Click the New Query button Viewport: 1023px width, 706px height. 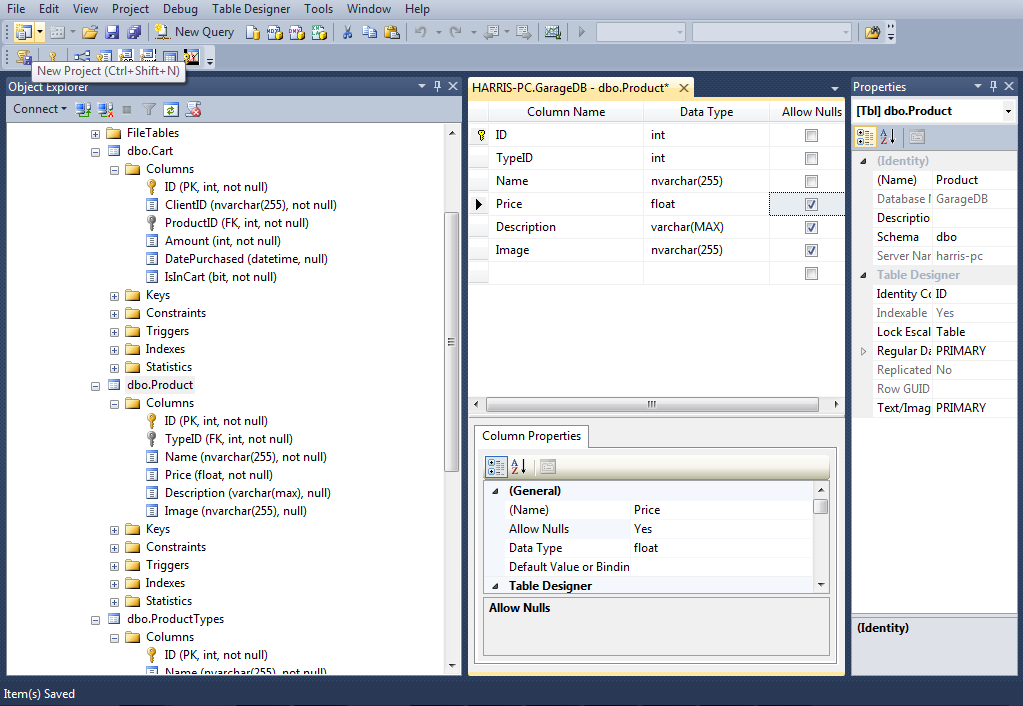[x=194, y=32]
